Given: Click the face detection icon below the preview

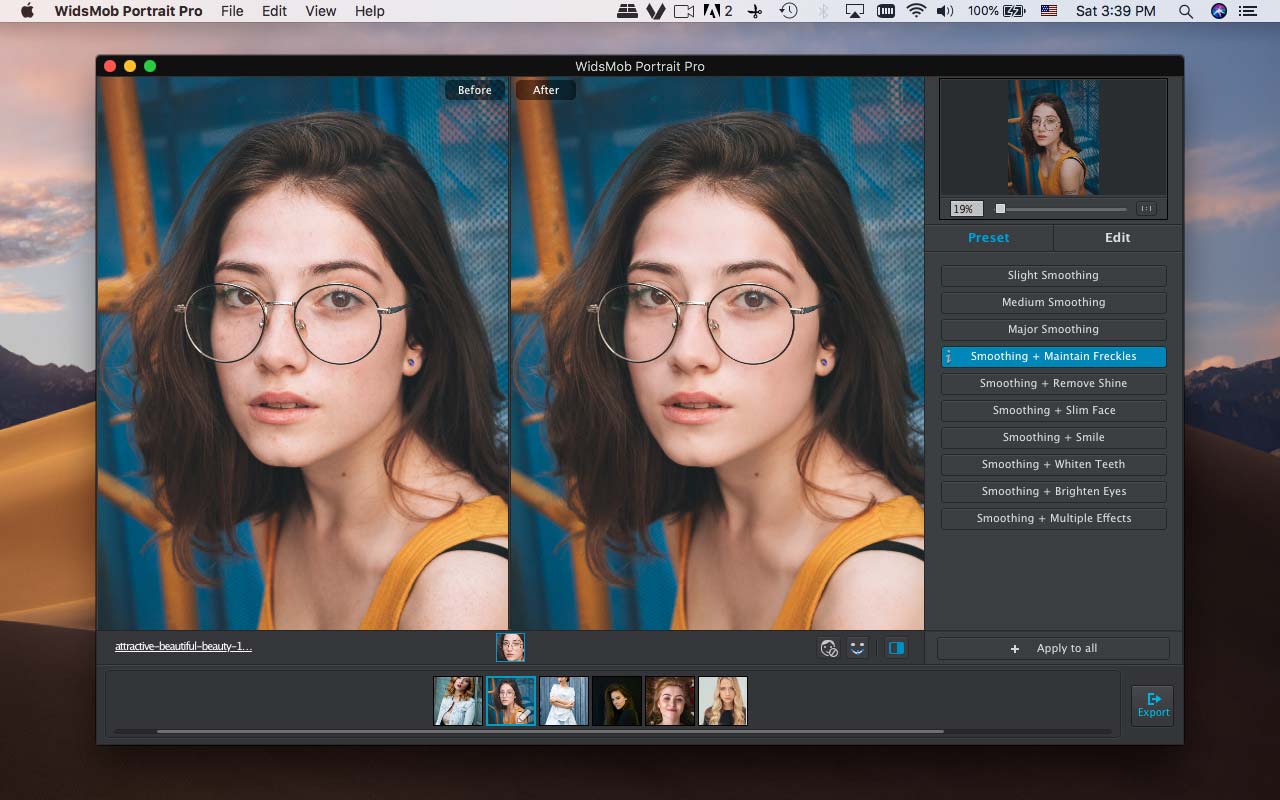Looking at the screenshot, I should tap(828, 648).
